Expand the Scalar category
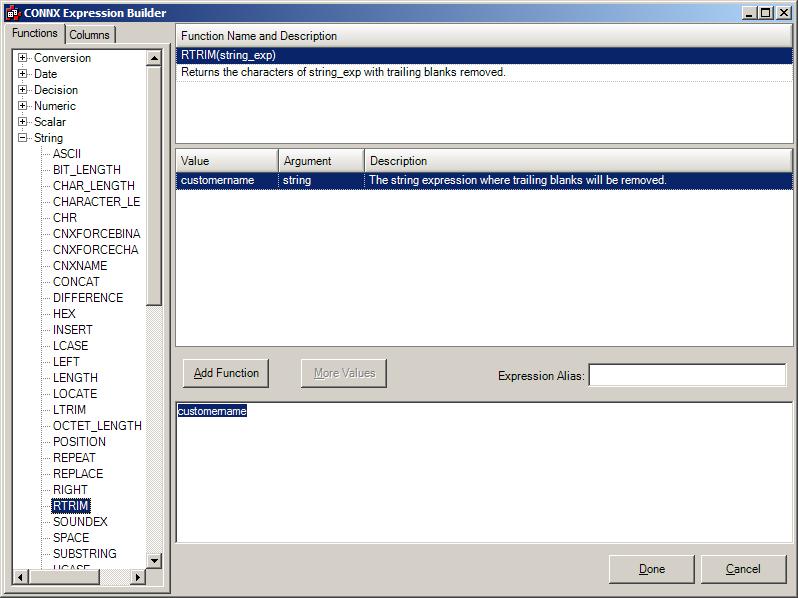 click(x=22, y=122)
